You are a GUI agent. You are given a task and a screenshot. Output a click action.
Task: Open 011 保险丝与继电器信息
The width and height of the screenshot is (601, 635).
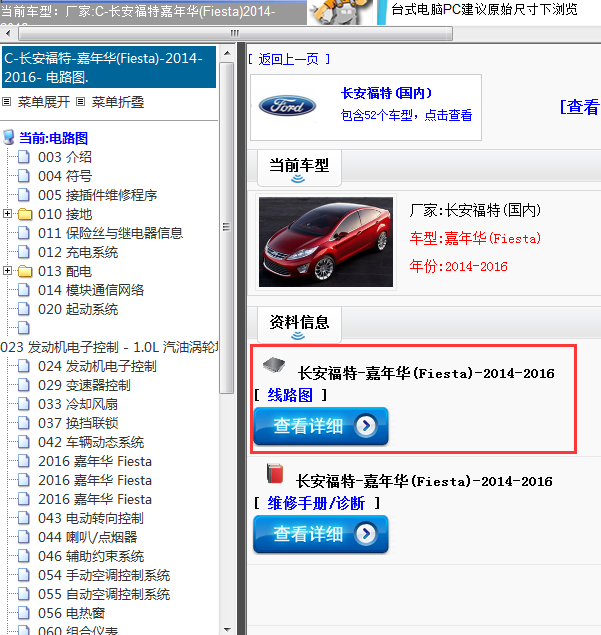tap(111, 233)
